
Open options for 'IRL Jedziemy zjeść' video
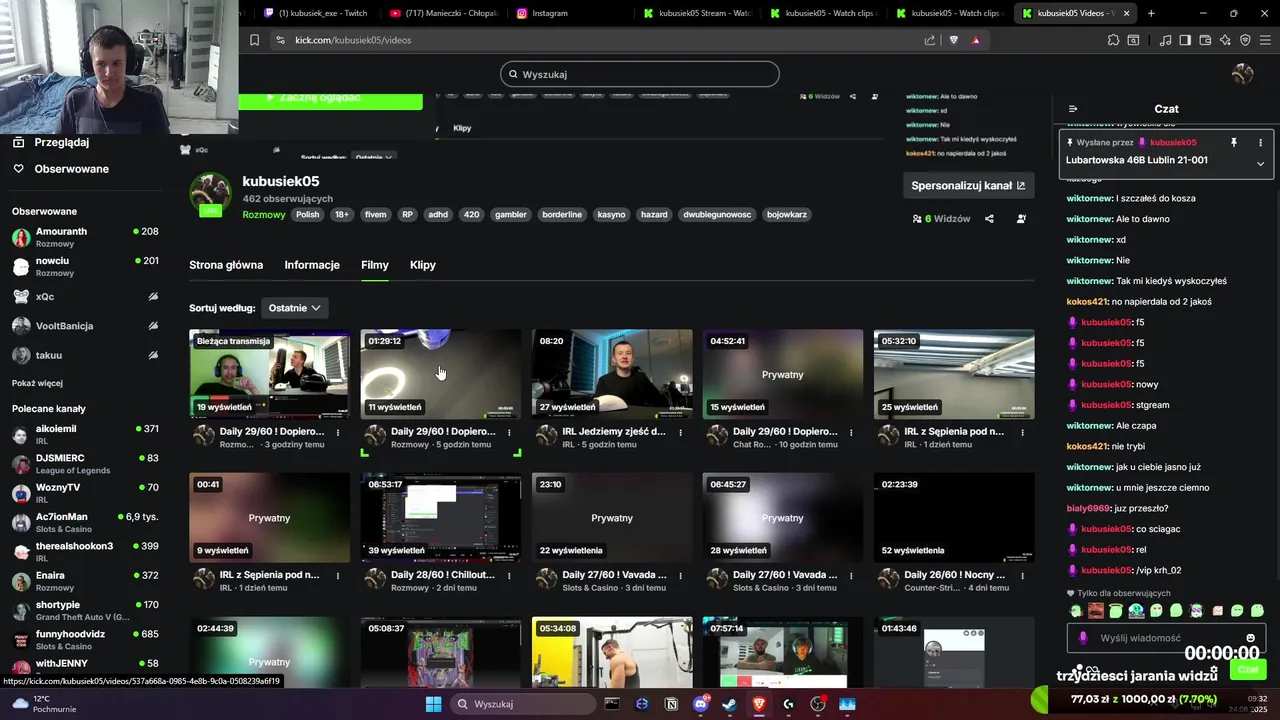click(680, 433)
